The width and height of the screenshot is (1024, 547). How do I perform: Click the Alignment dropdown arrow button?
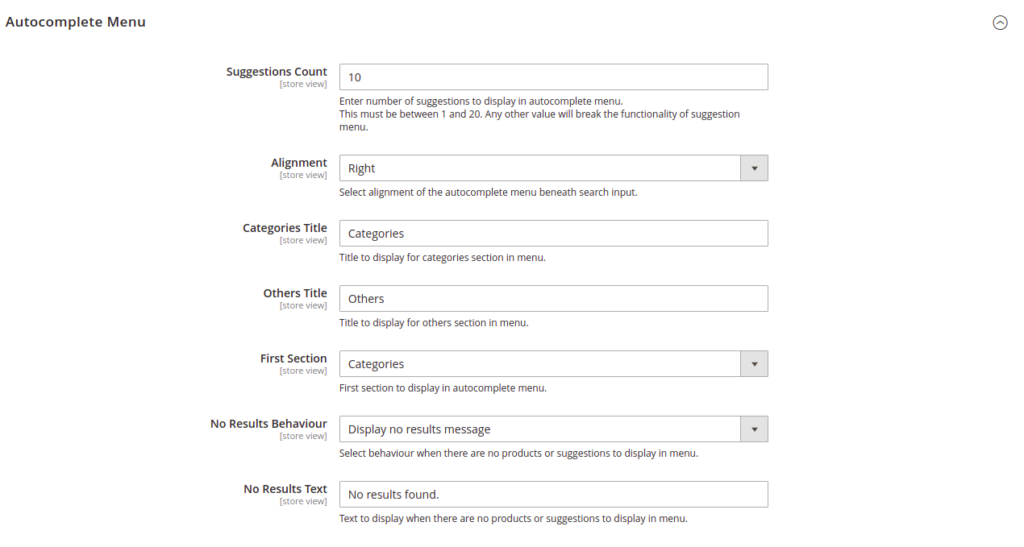pyautogui.click(x=754, y=168)
